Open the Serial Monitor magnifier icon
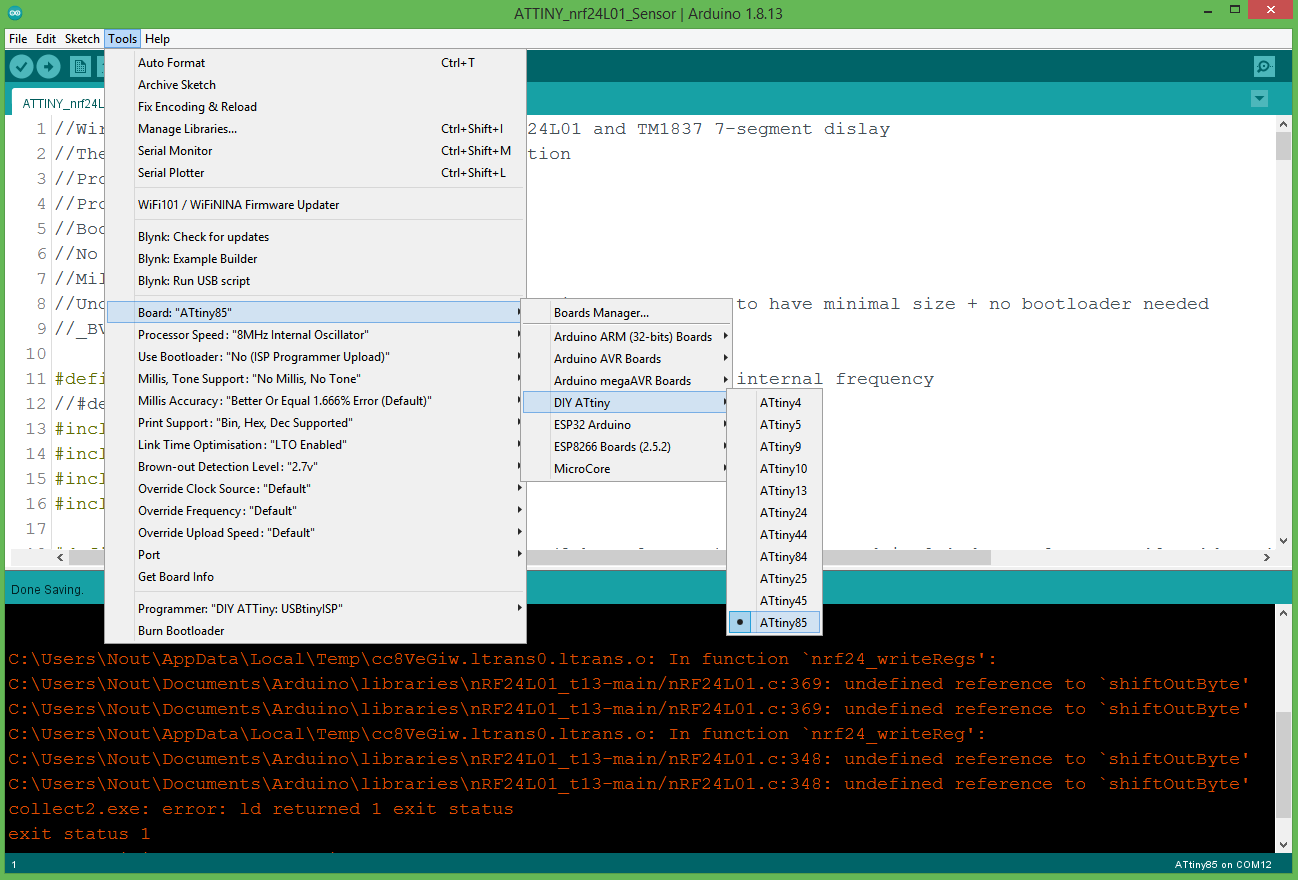This screenshot has width=1298, height=880. click(1264, 67)
